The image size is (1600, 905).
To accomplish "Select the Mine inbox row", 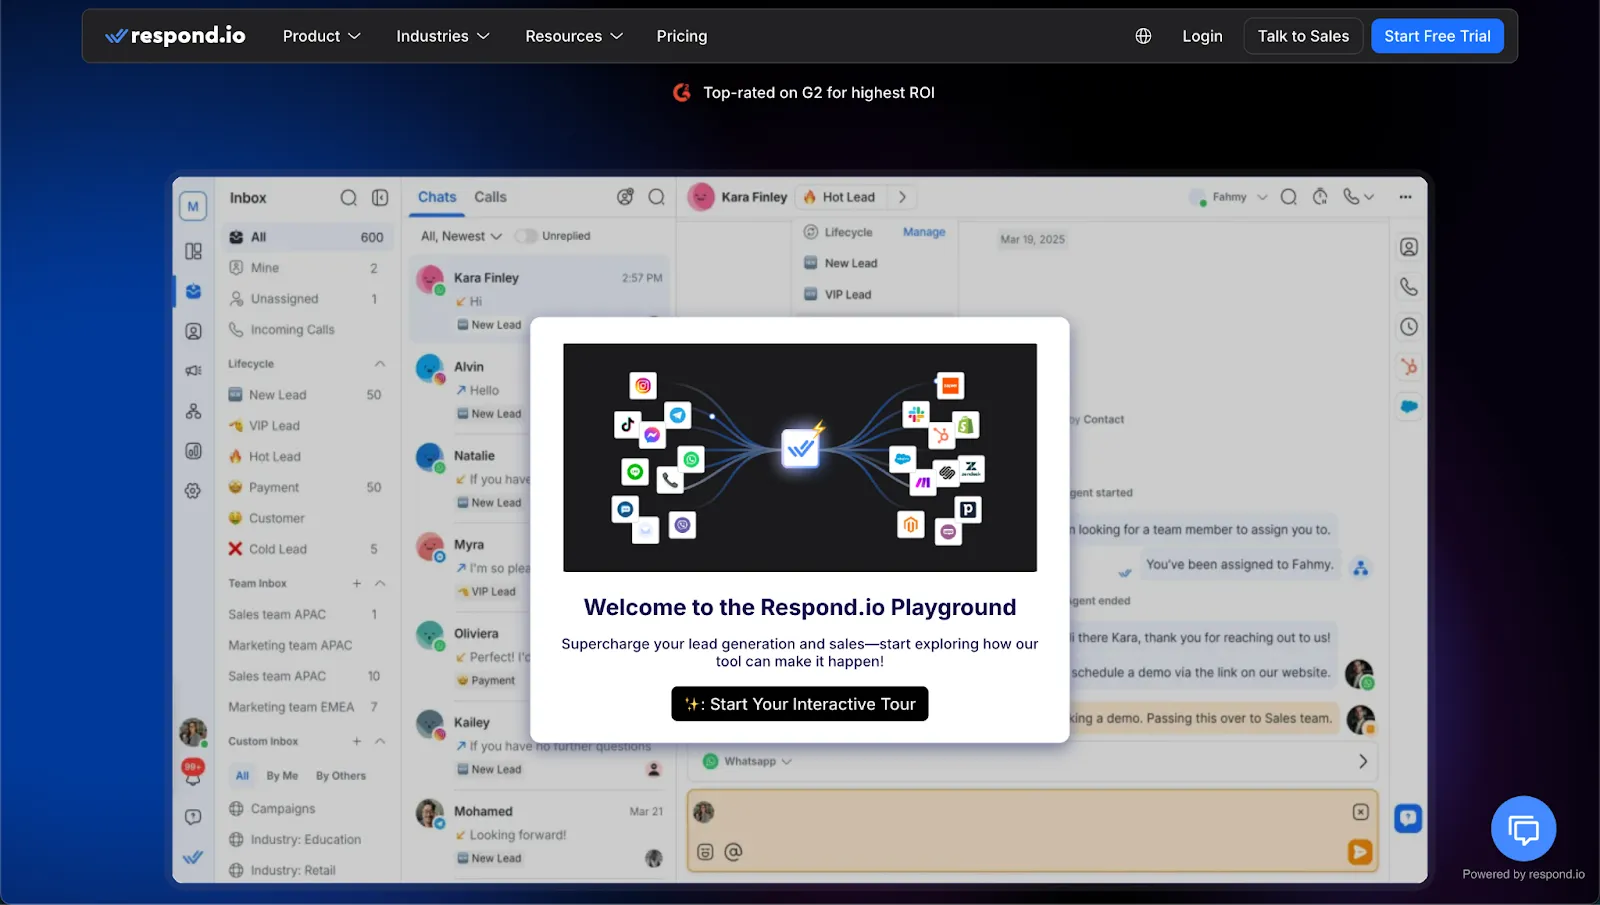I will click(306, 268).
